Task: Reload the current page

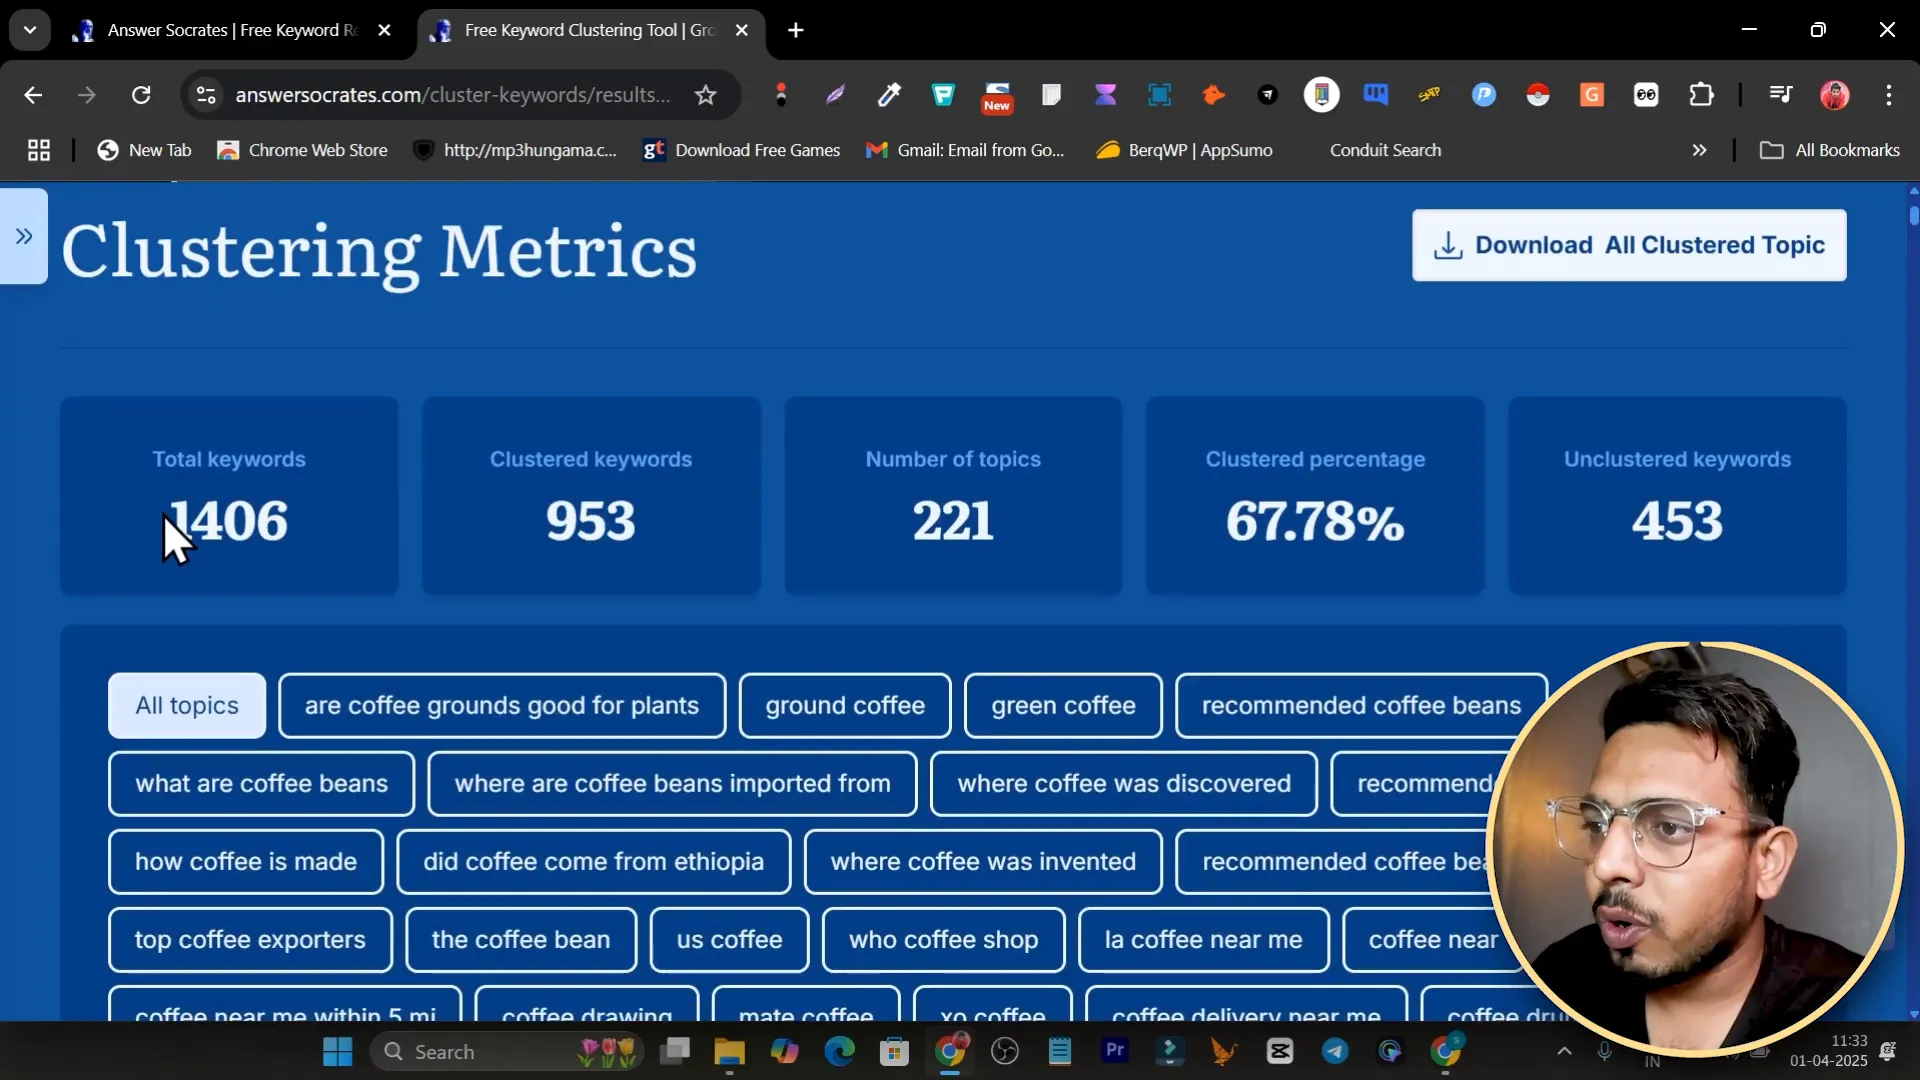Action: click(x=141, y=95)
